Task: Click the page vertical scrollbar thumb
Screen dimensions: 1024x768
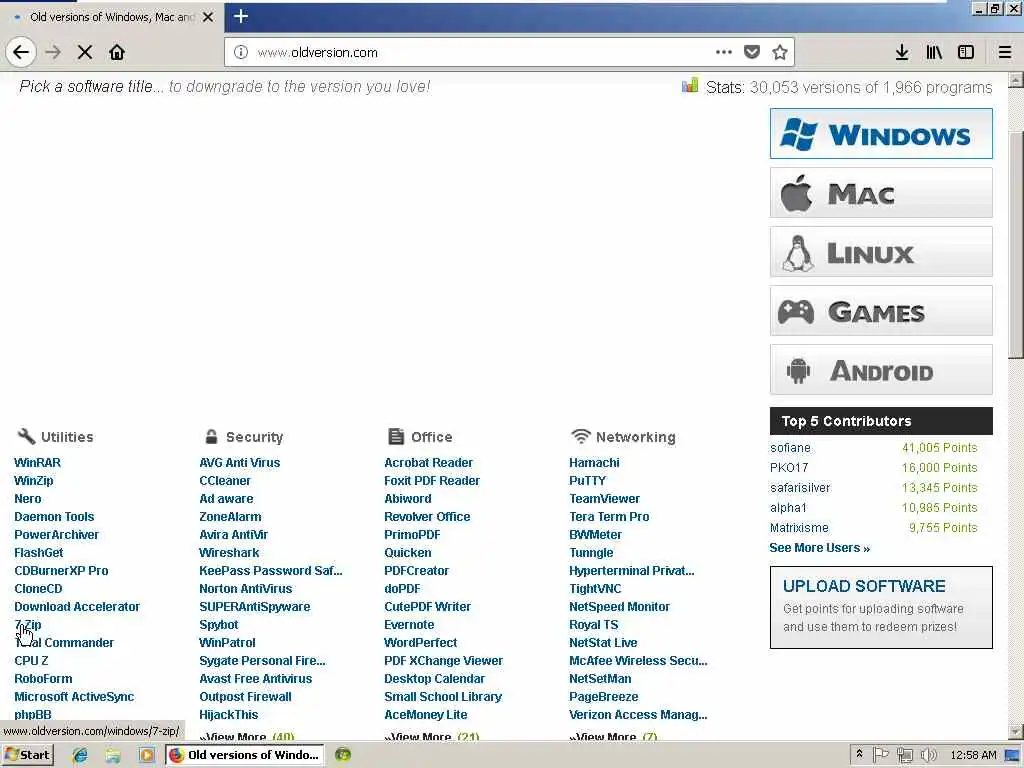Action: pos(1016,245)
